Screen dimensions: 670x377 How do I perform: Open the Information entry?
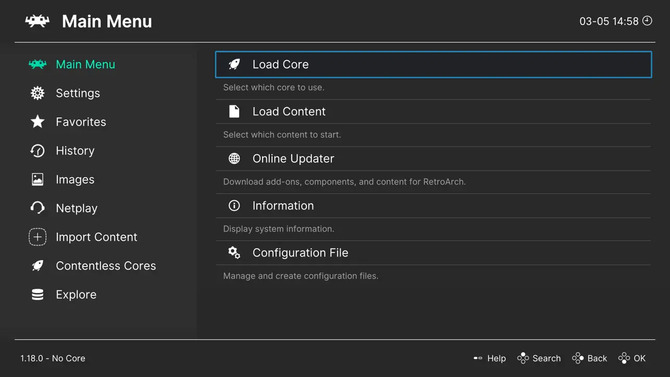pos(433,206)
